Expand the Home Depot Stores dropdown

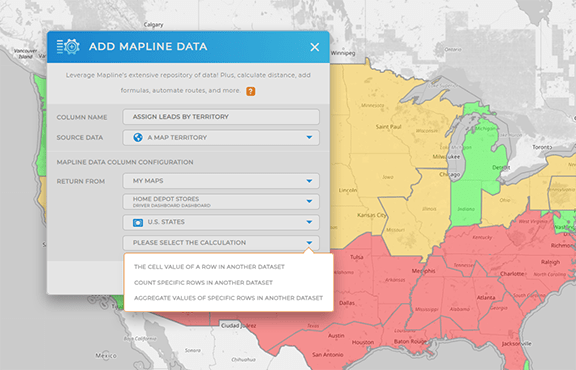(x=221, y=201)
